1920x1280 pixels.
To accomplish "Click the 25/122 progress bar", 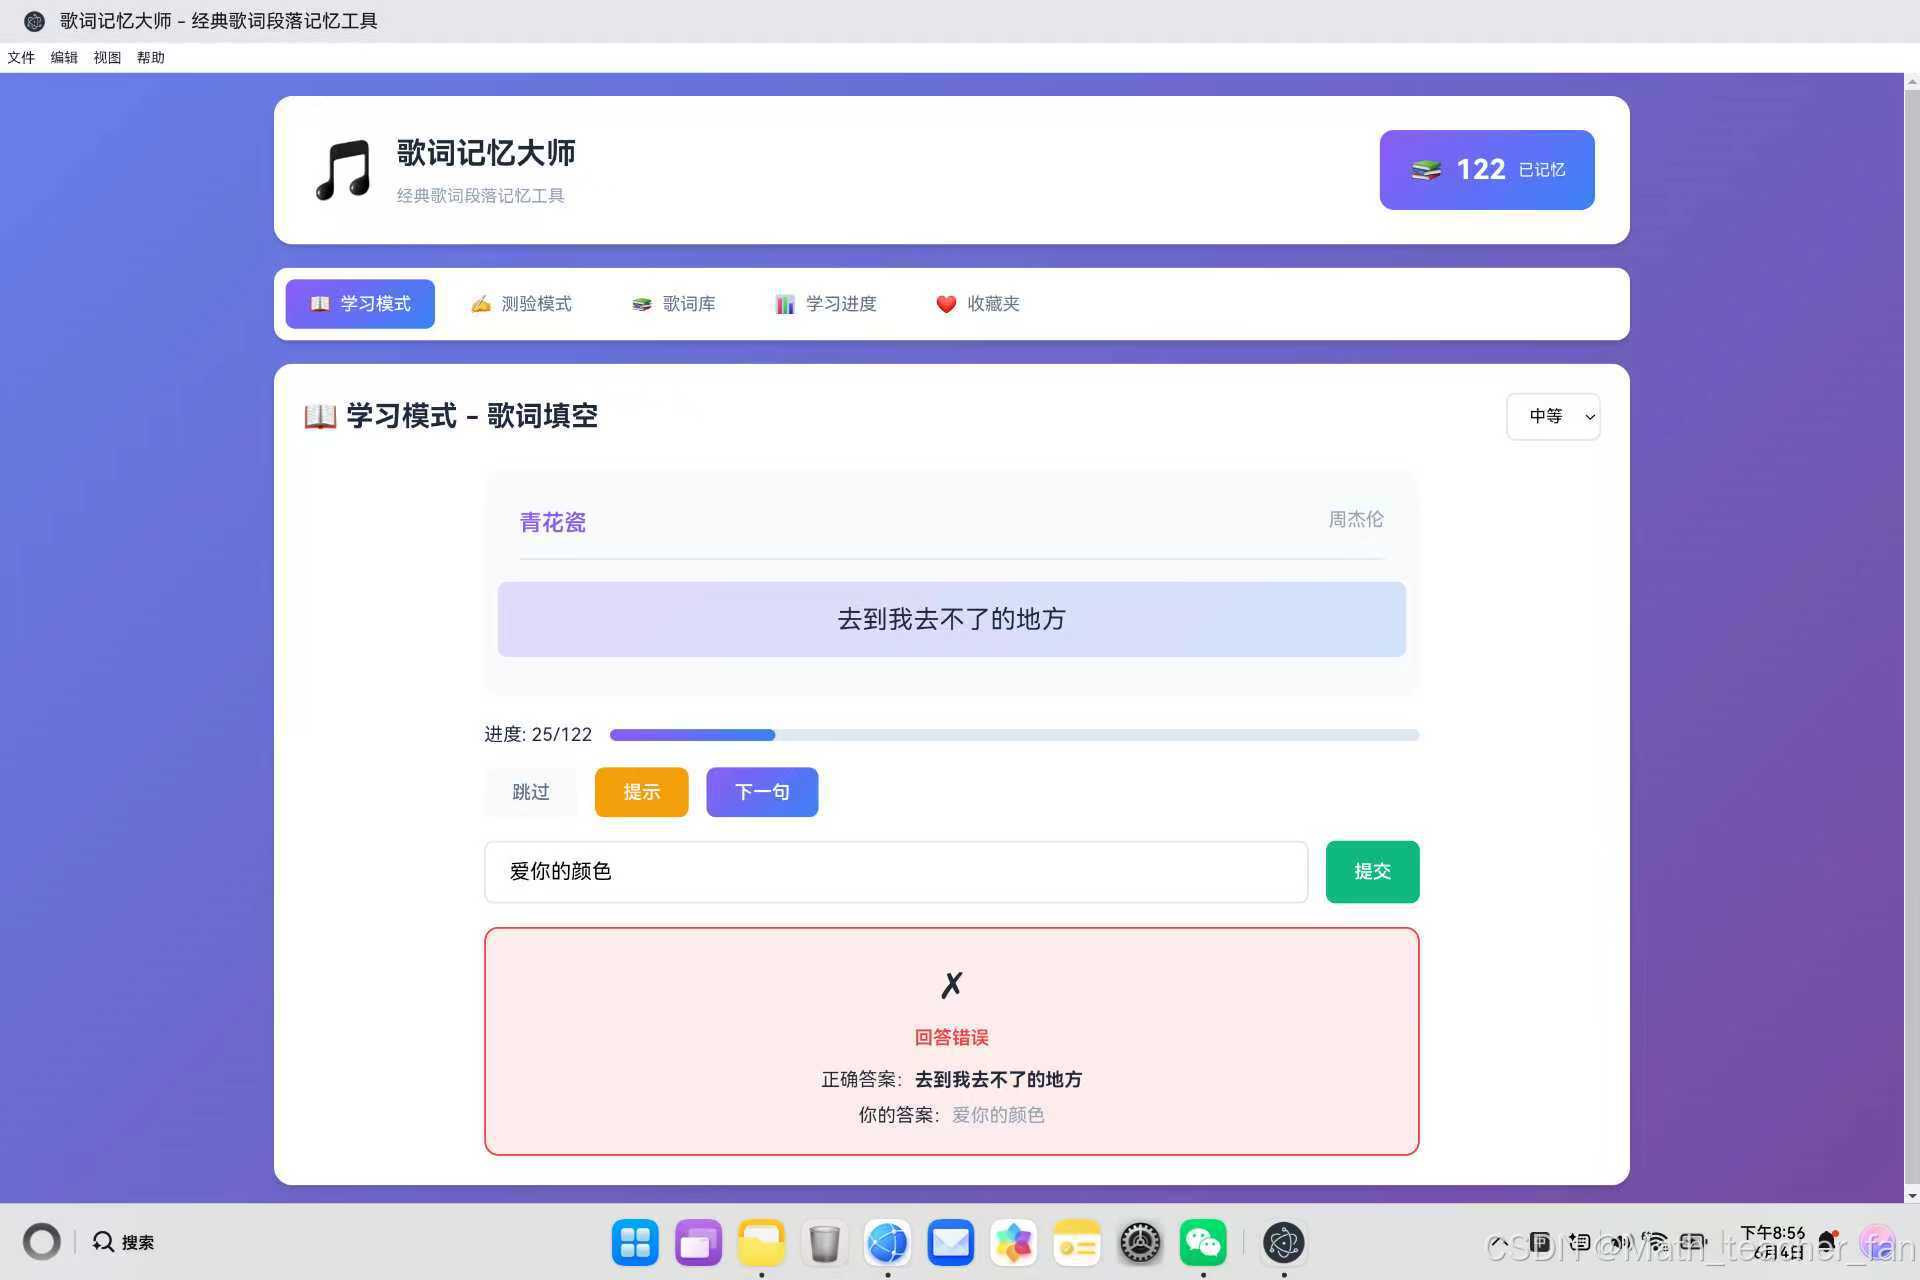I will tap(1014, 735).
